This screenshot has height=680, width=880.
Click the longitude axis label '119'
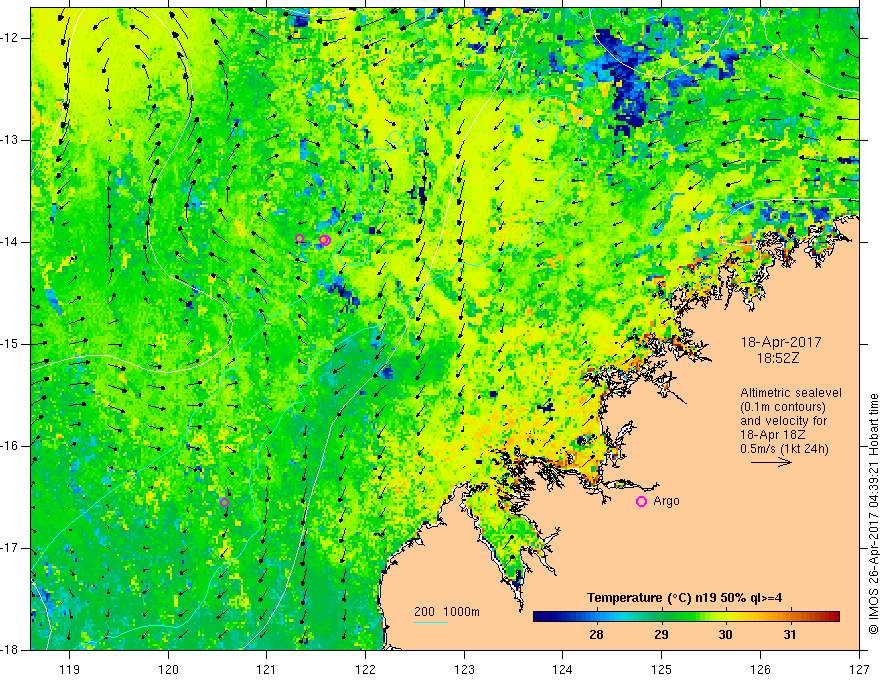point(70,669)
